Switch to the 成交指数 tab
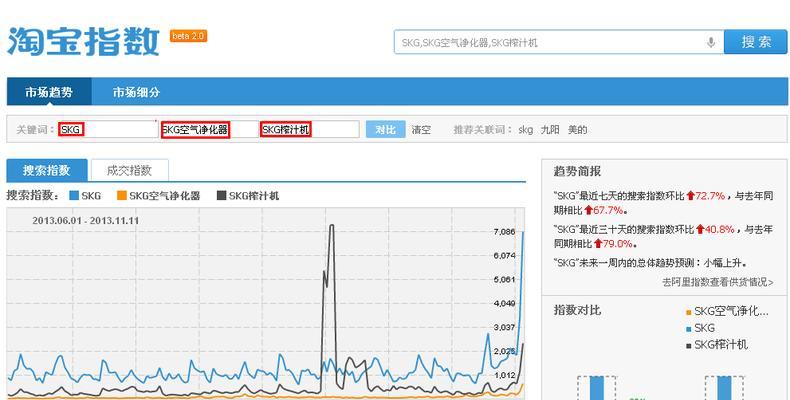Viewport: 790px width, 400px height. [x=129, y=170]
